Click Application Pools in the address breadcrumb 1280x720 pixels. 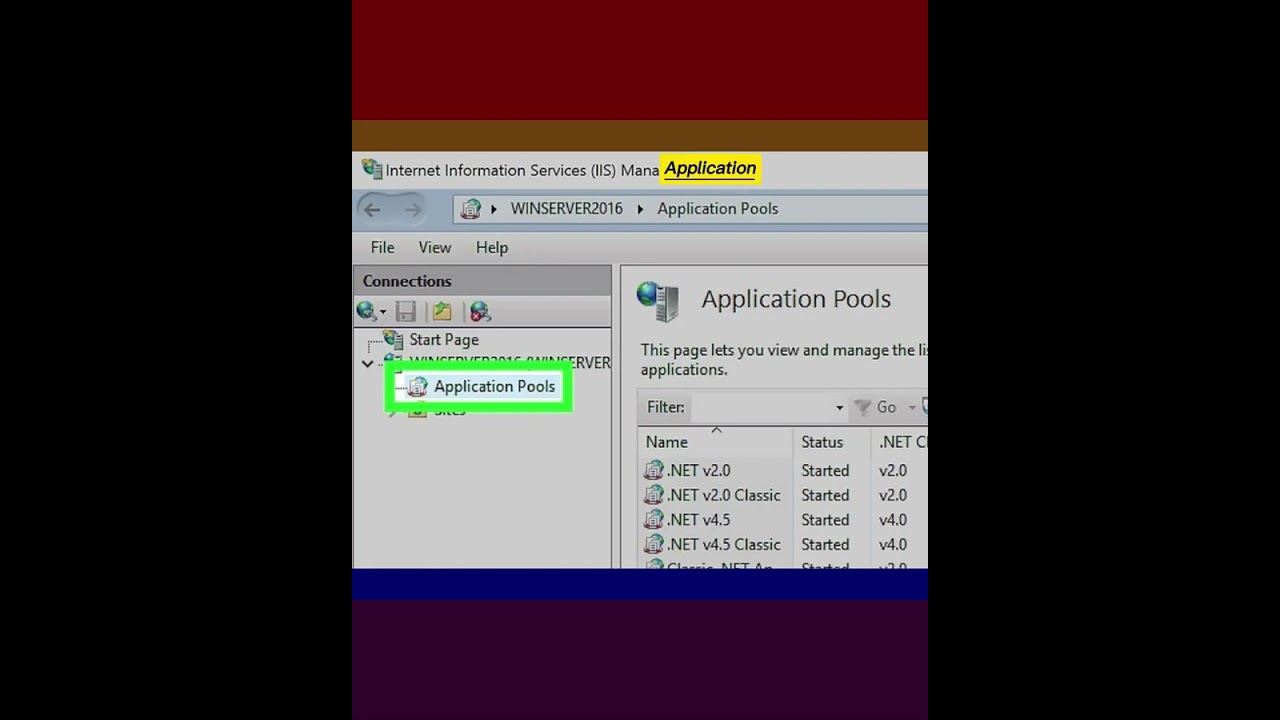[717, 209]
